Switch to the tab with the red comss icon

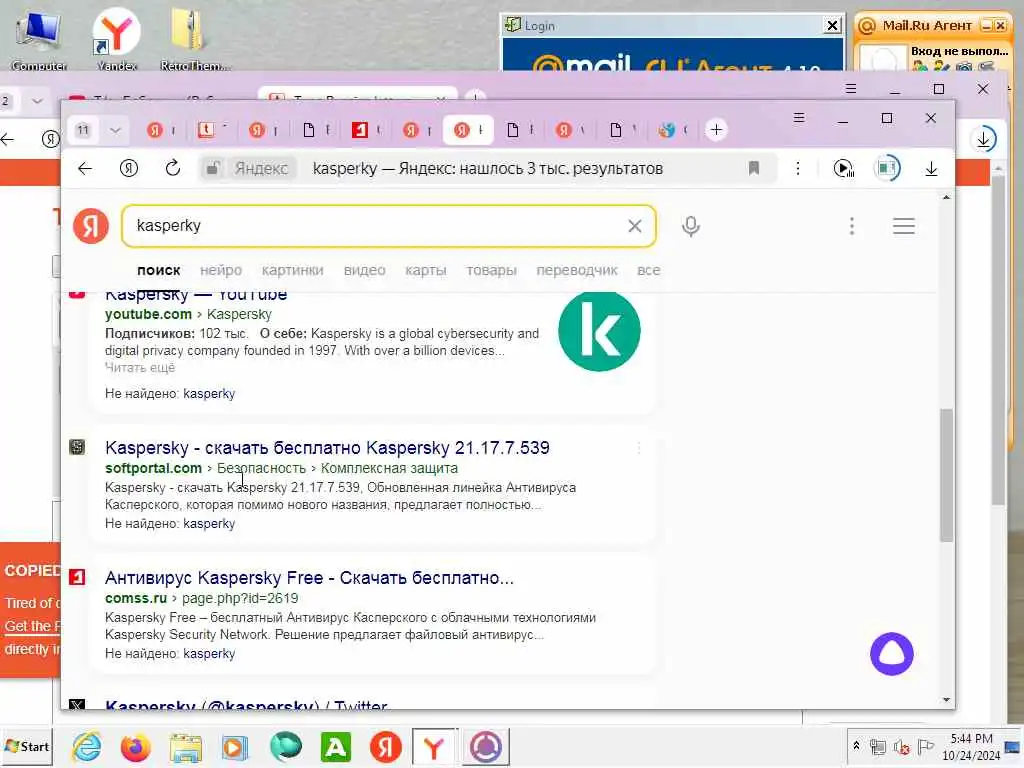point(366,130)
